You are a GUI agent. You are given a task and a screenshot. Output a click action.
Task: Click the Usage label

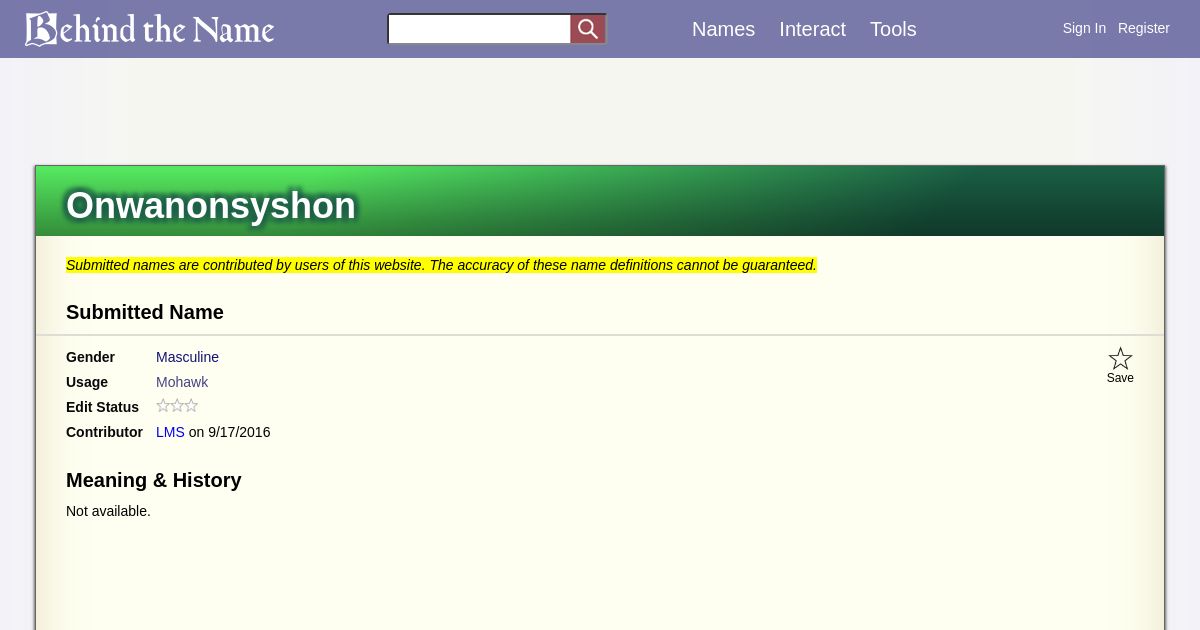click(87, 382)
